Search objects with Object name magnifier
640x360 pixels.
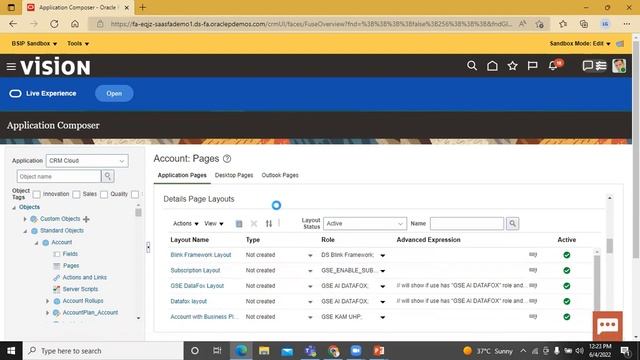(108, 176)
